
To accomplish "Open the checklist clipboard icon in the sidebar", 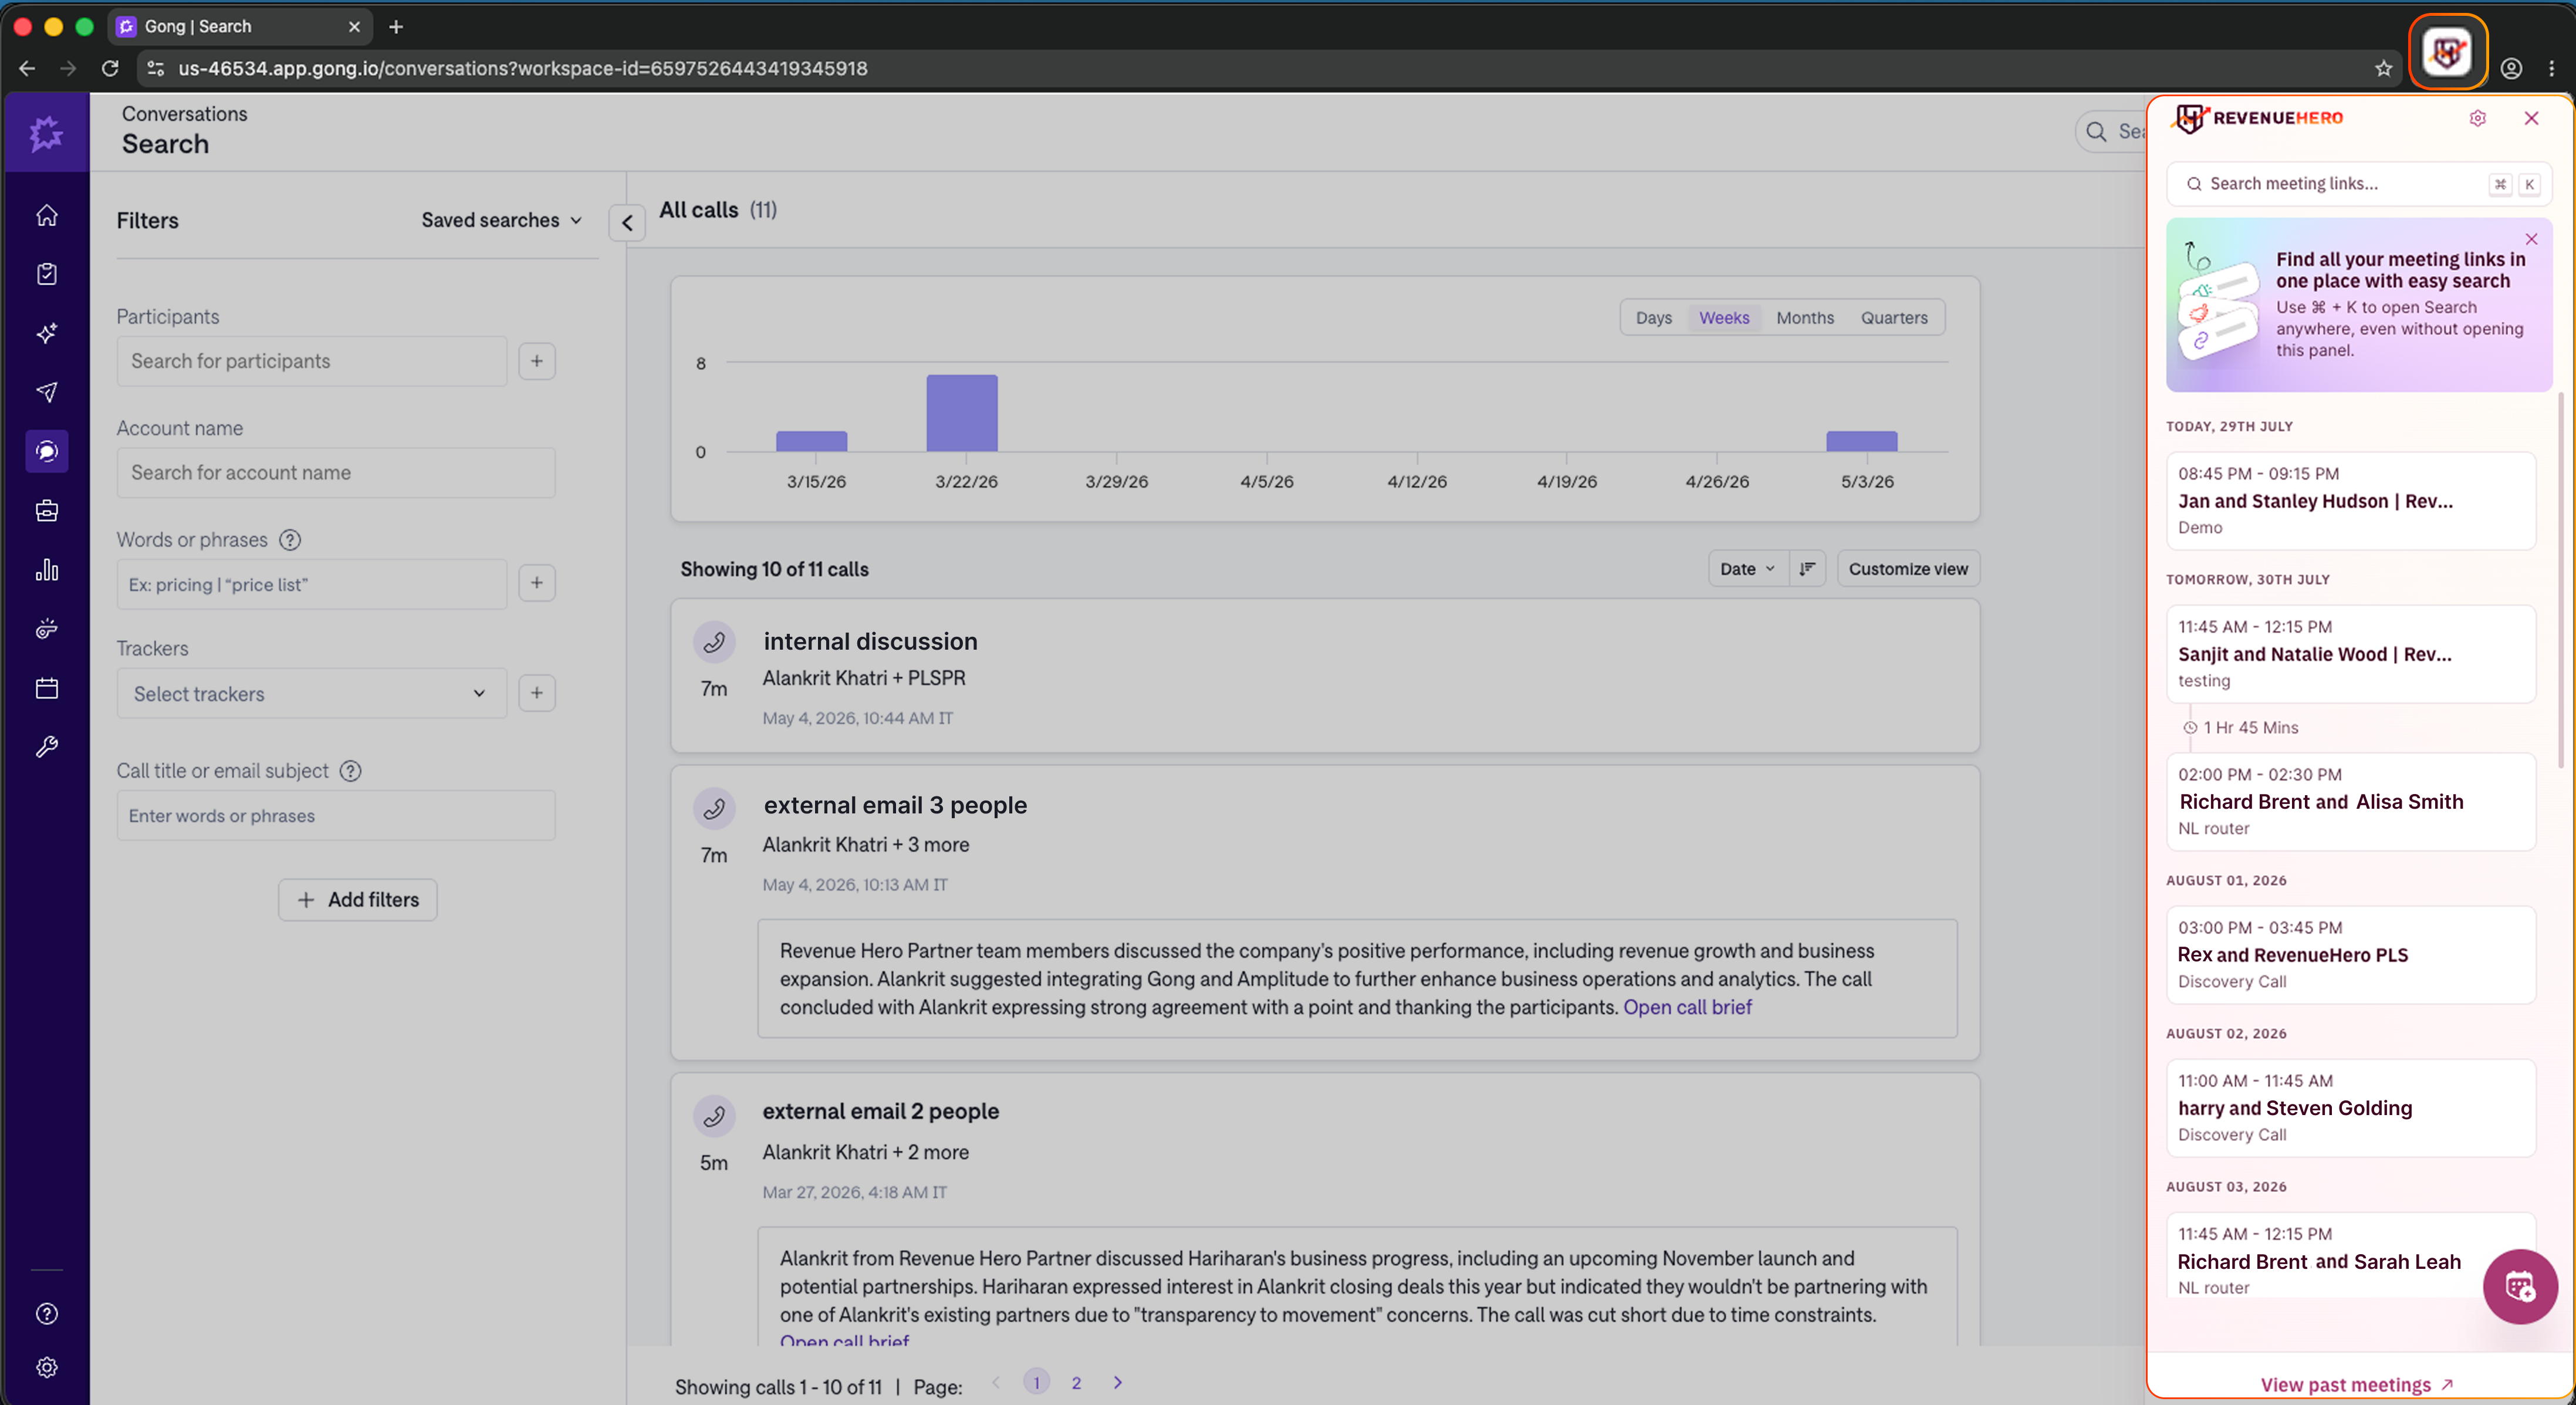I will point(46,274).
